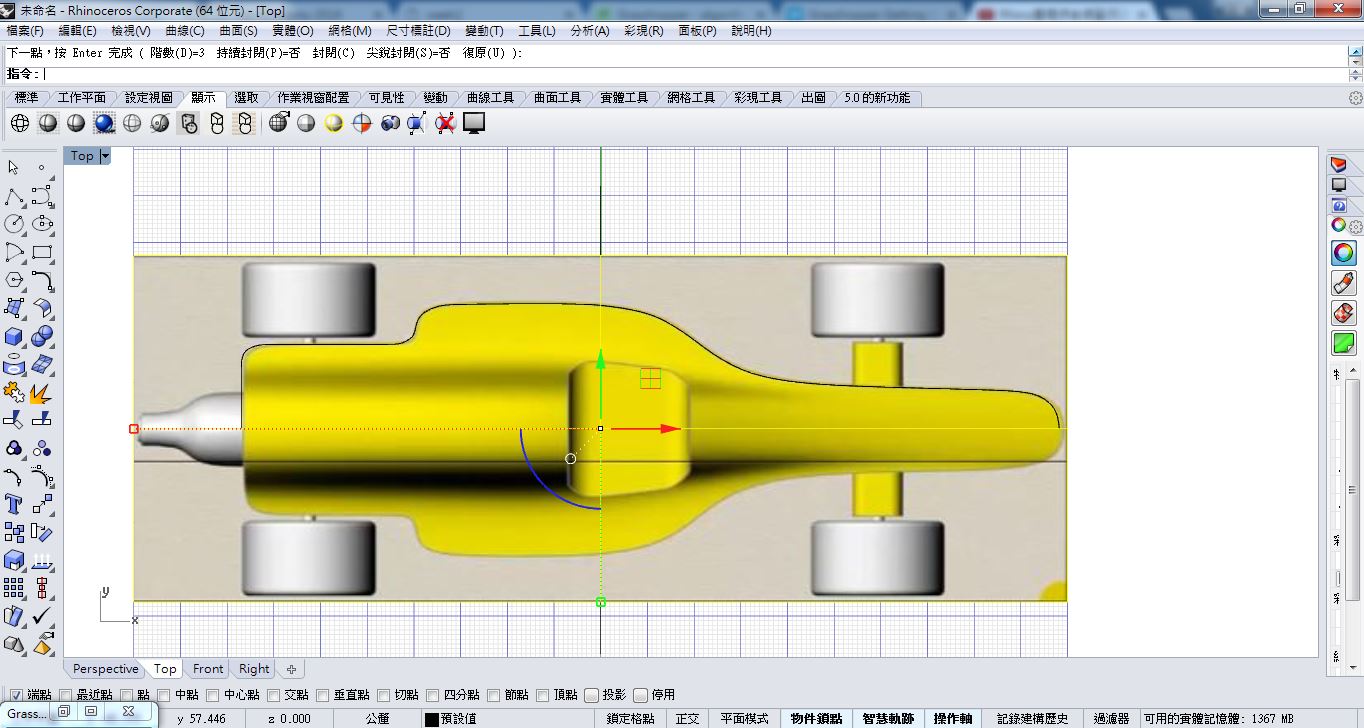Enable the 節點 knot snap checkbox
The width and height of the screenshot is (1364, 728).
point(494,695)
